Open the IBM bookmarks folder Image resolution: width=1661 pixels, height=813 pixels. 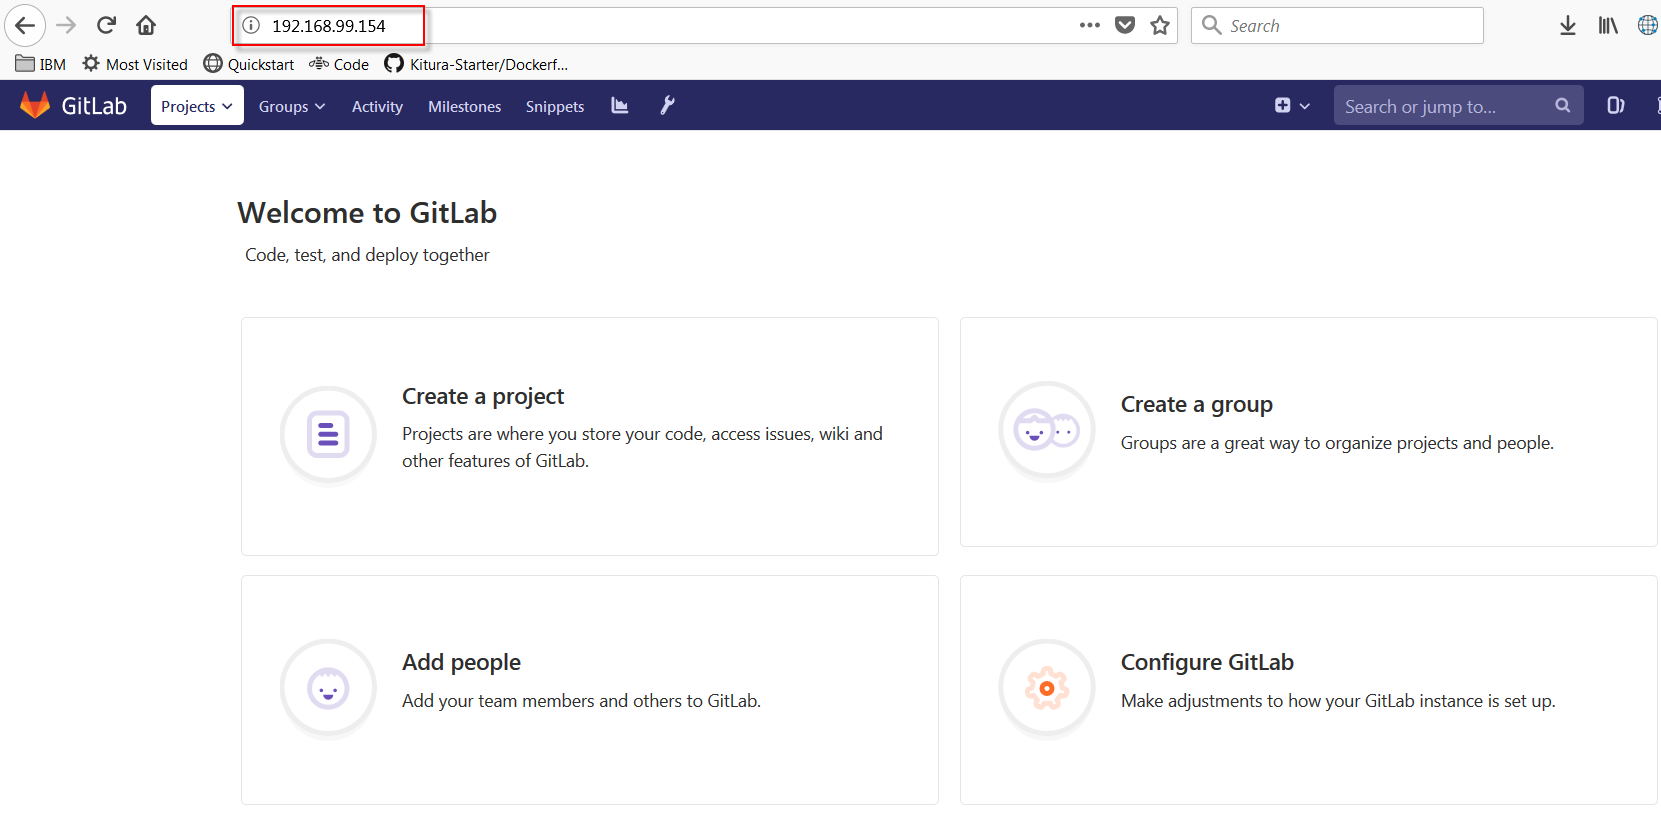(x=41, y=64)
